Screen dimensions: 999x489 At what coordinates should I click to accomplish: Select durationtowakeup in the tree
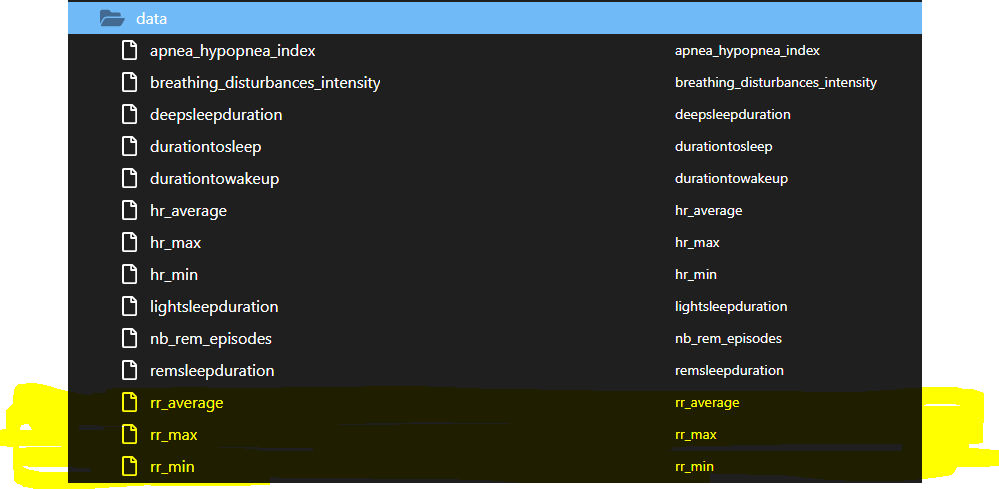point(214,179)
